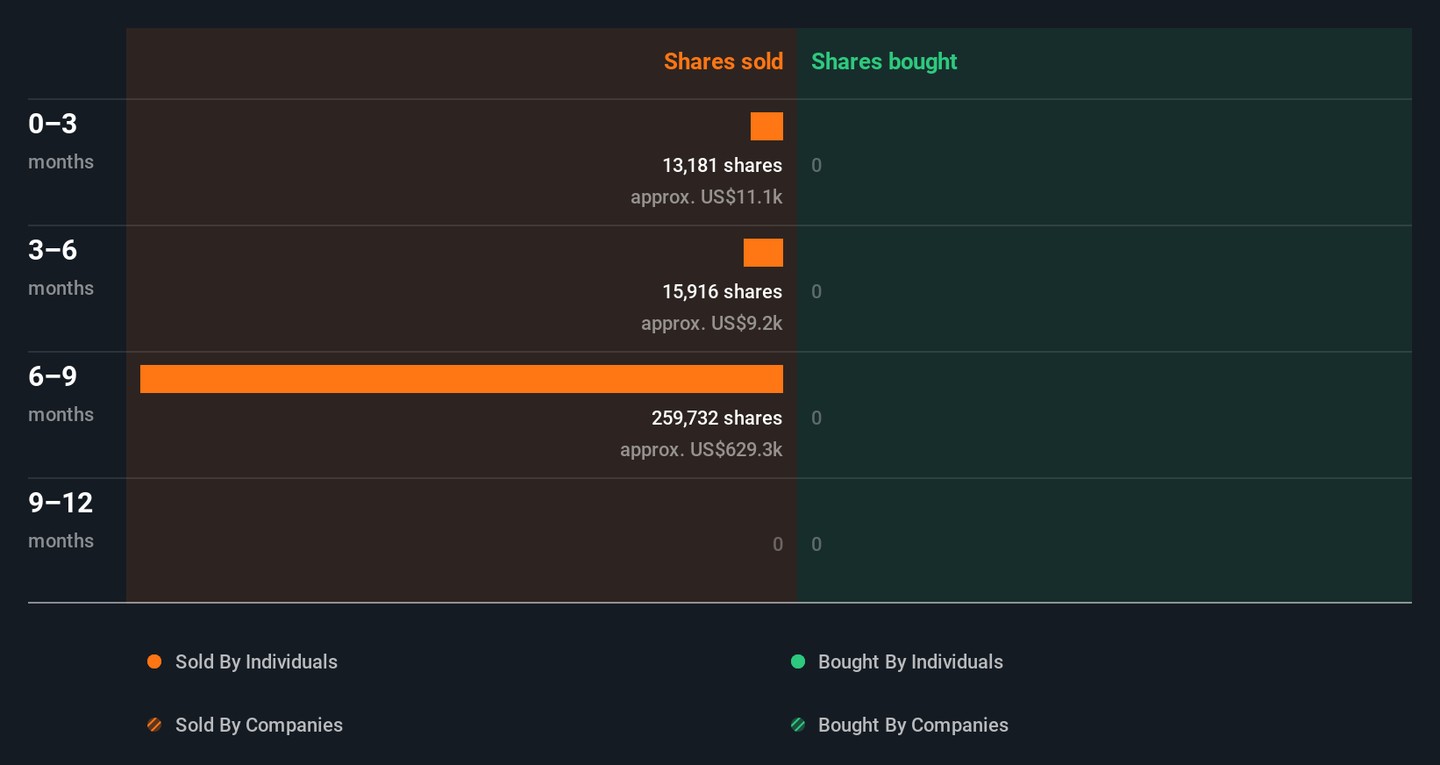Screen dimensions: 1440x765
Task: Toggle the Bought By Individuals legend label
Action: (x=910, y=662)
